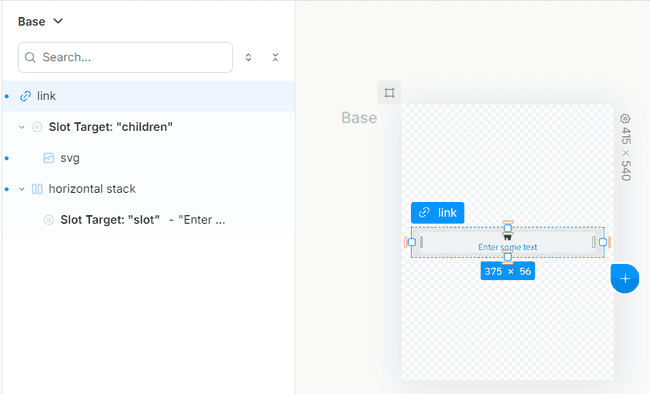The height and width of the screenshot is (394, 650).
Task: Collapse all tree nodes icon
Action: click(275, 57)
